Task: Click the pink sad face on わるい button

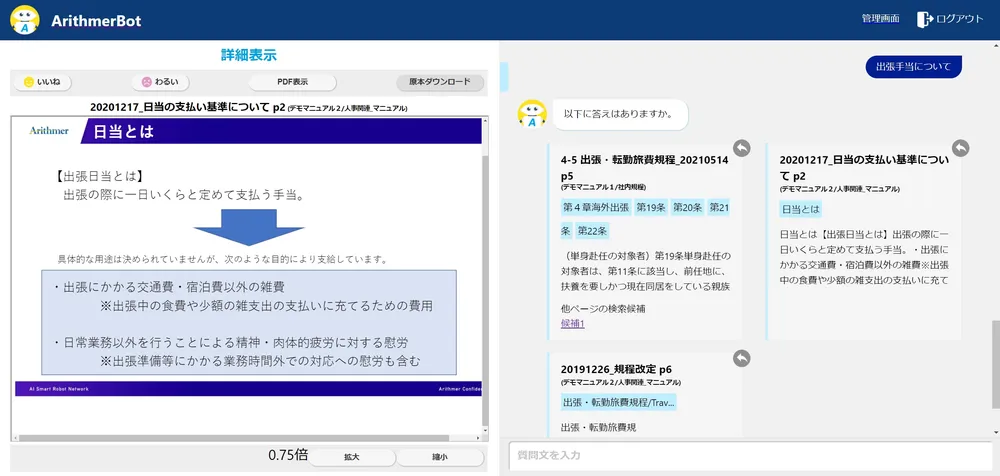Action: (x=147, y=82)
